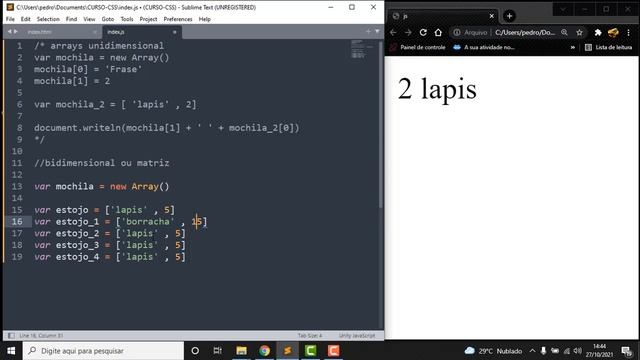Click the estojo_4 variable on line 19
Image resolution: width=640 pixels, height=360 pixels.
(78, 257)
